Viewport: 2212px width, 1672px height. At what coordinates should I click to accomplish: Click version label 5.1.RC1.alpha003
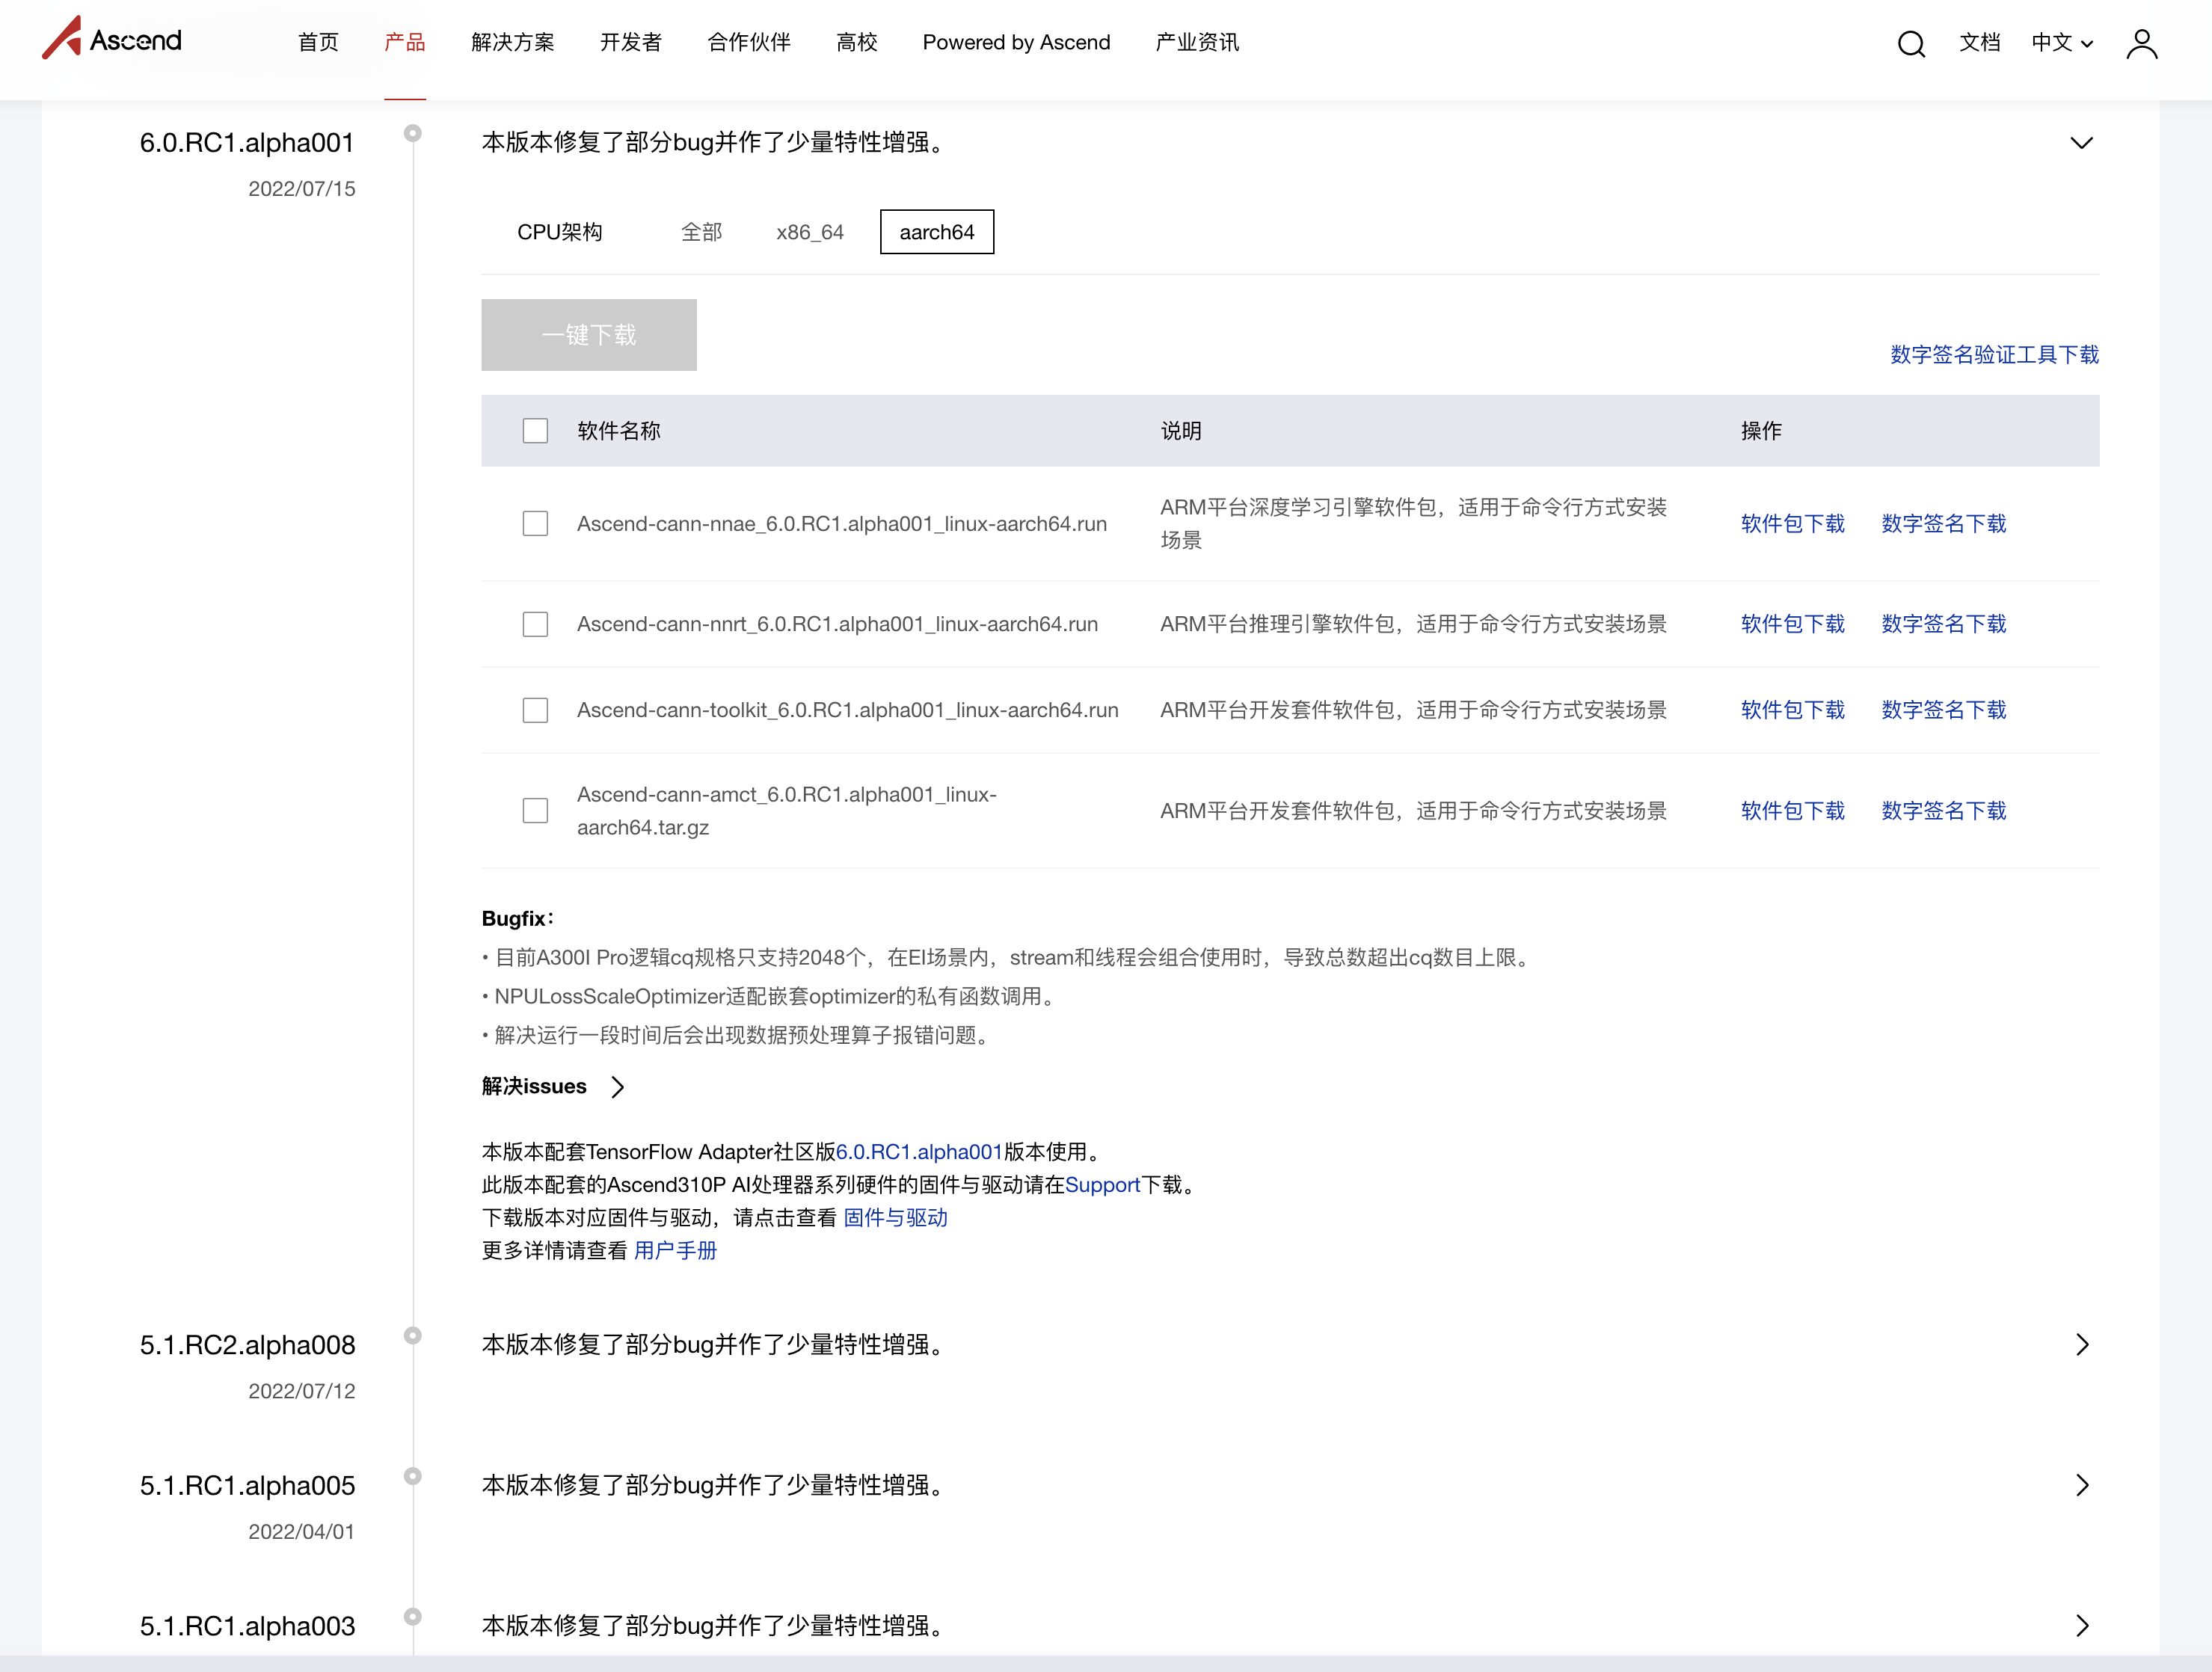[x=247, y=1627]
